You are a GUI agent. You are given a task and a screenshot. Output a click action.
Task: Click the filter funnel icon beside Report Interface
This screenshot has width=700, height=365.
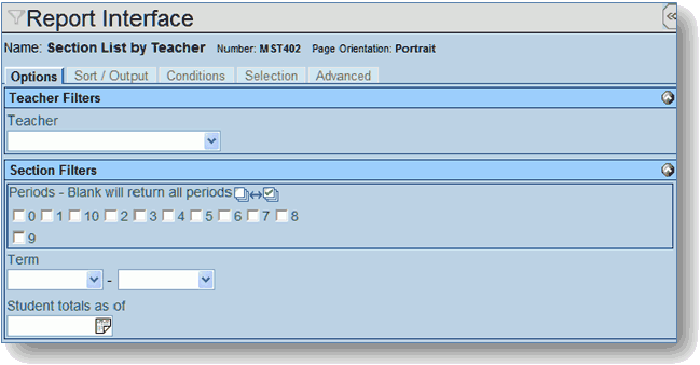point(16,18)
